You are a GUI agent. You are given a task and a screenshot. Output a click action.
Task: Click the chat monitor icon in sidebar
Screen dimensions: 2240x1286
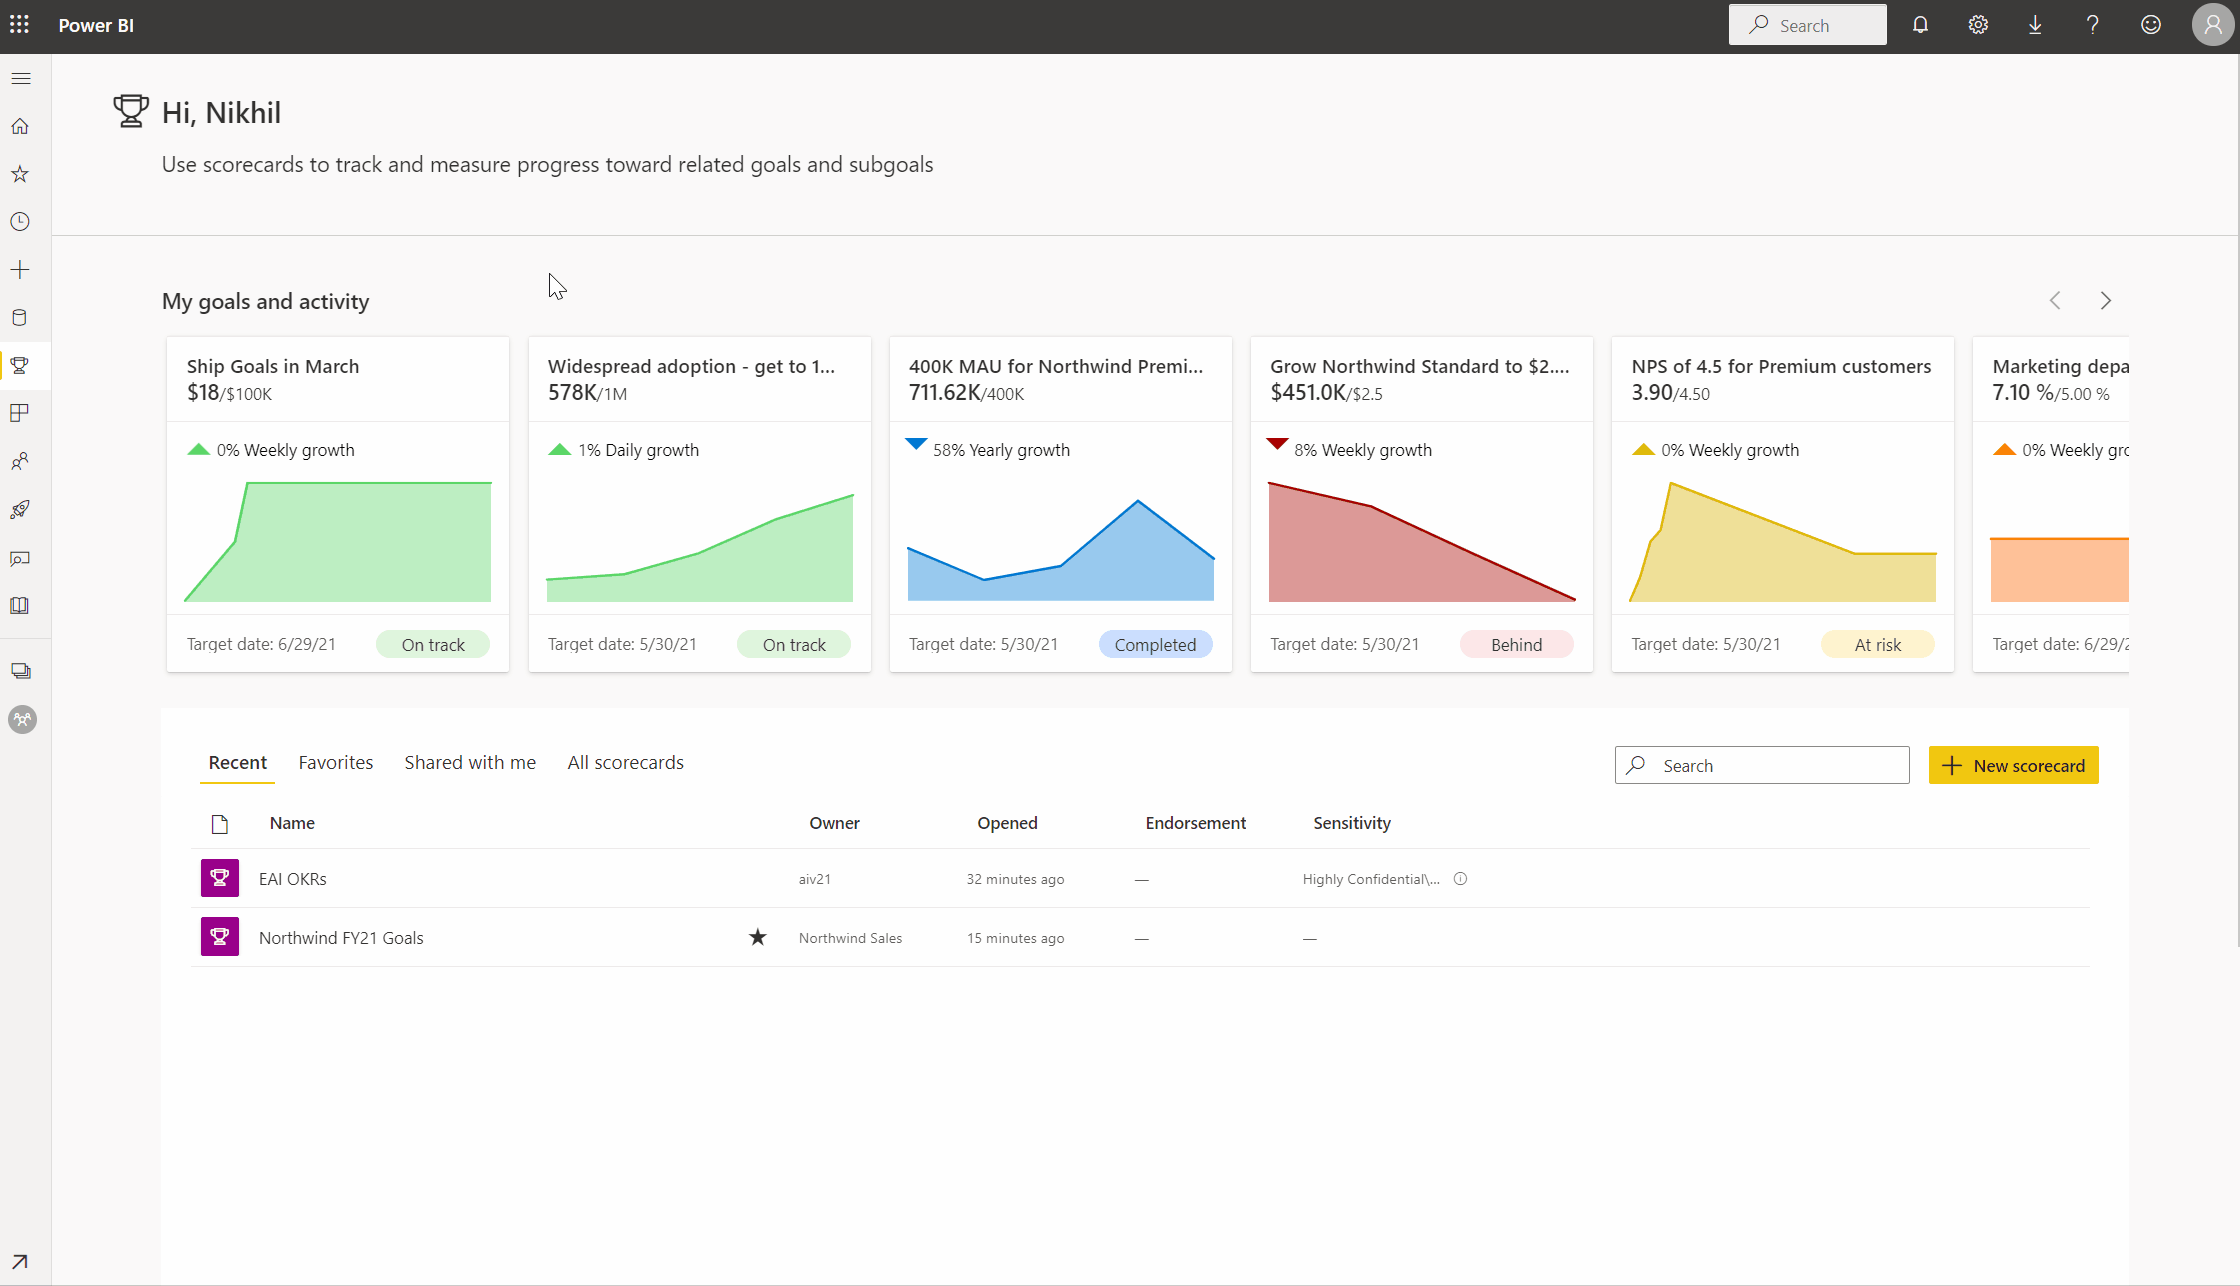[20, 558]
